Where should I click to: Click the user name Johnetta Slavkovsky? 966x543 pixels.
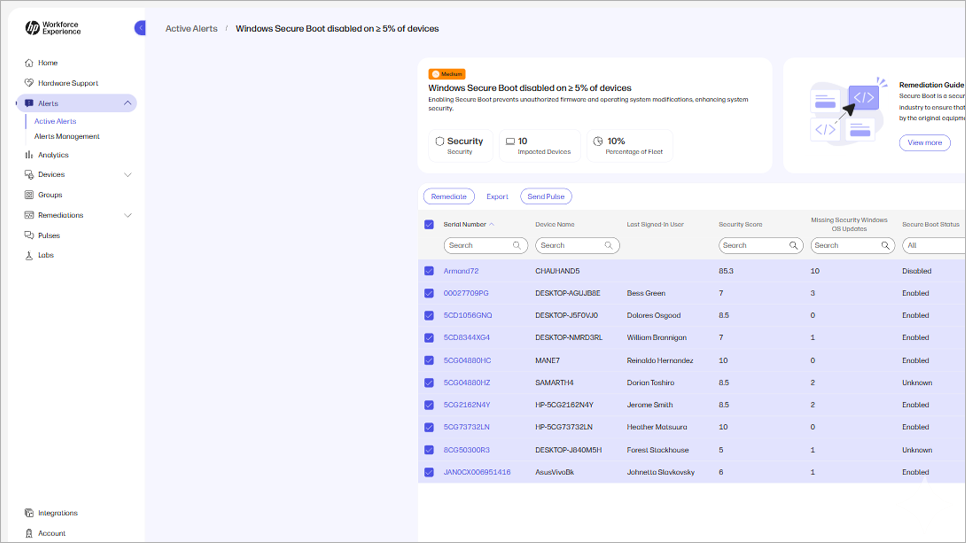click(x=660, y=472)
